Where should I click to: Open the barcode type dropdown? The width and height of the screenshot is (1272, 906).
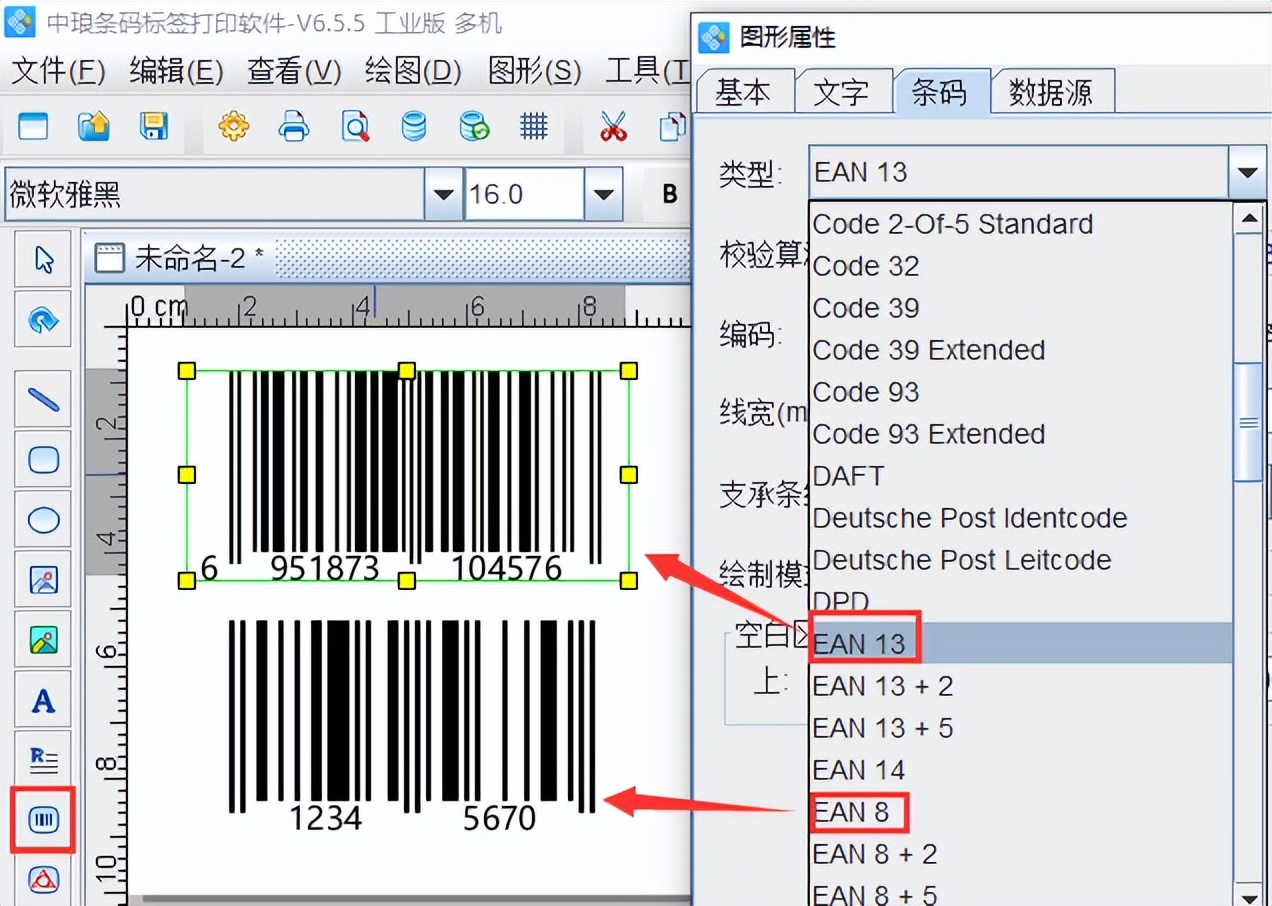(x=1247, y=172)
